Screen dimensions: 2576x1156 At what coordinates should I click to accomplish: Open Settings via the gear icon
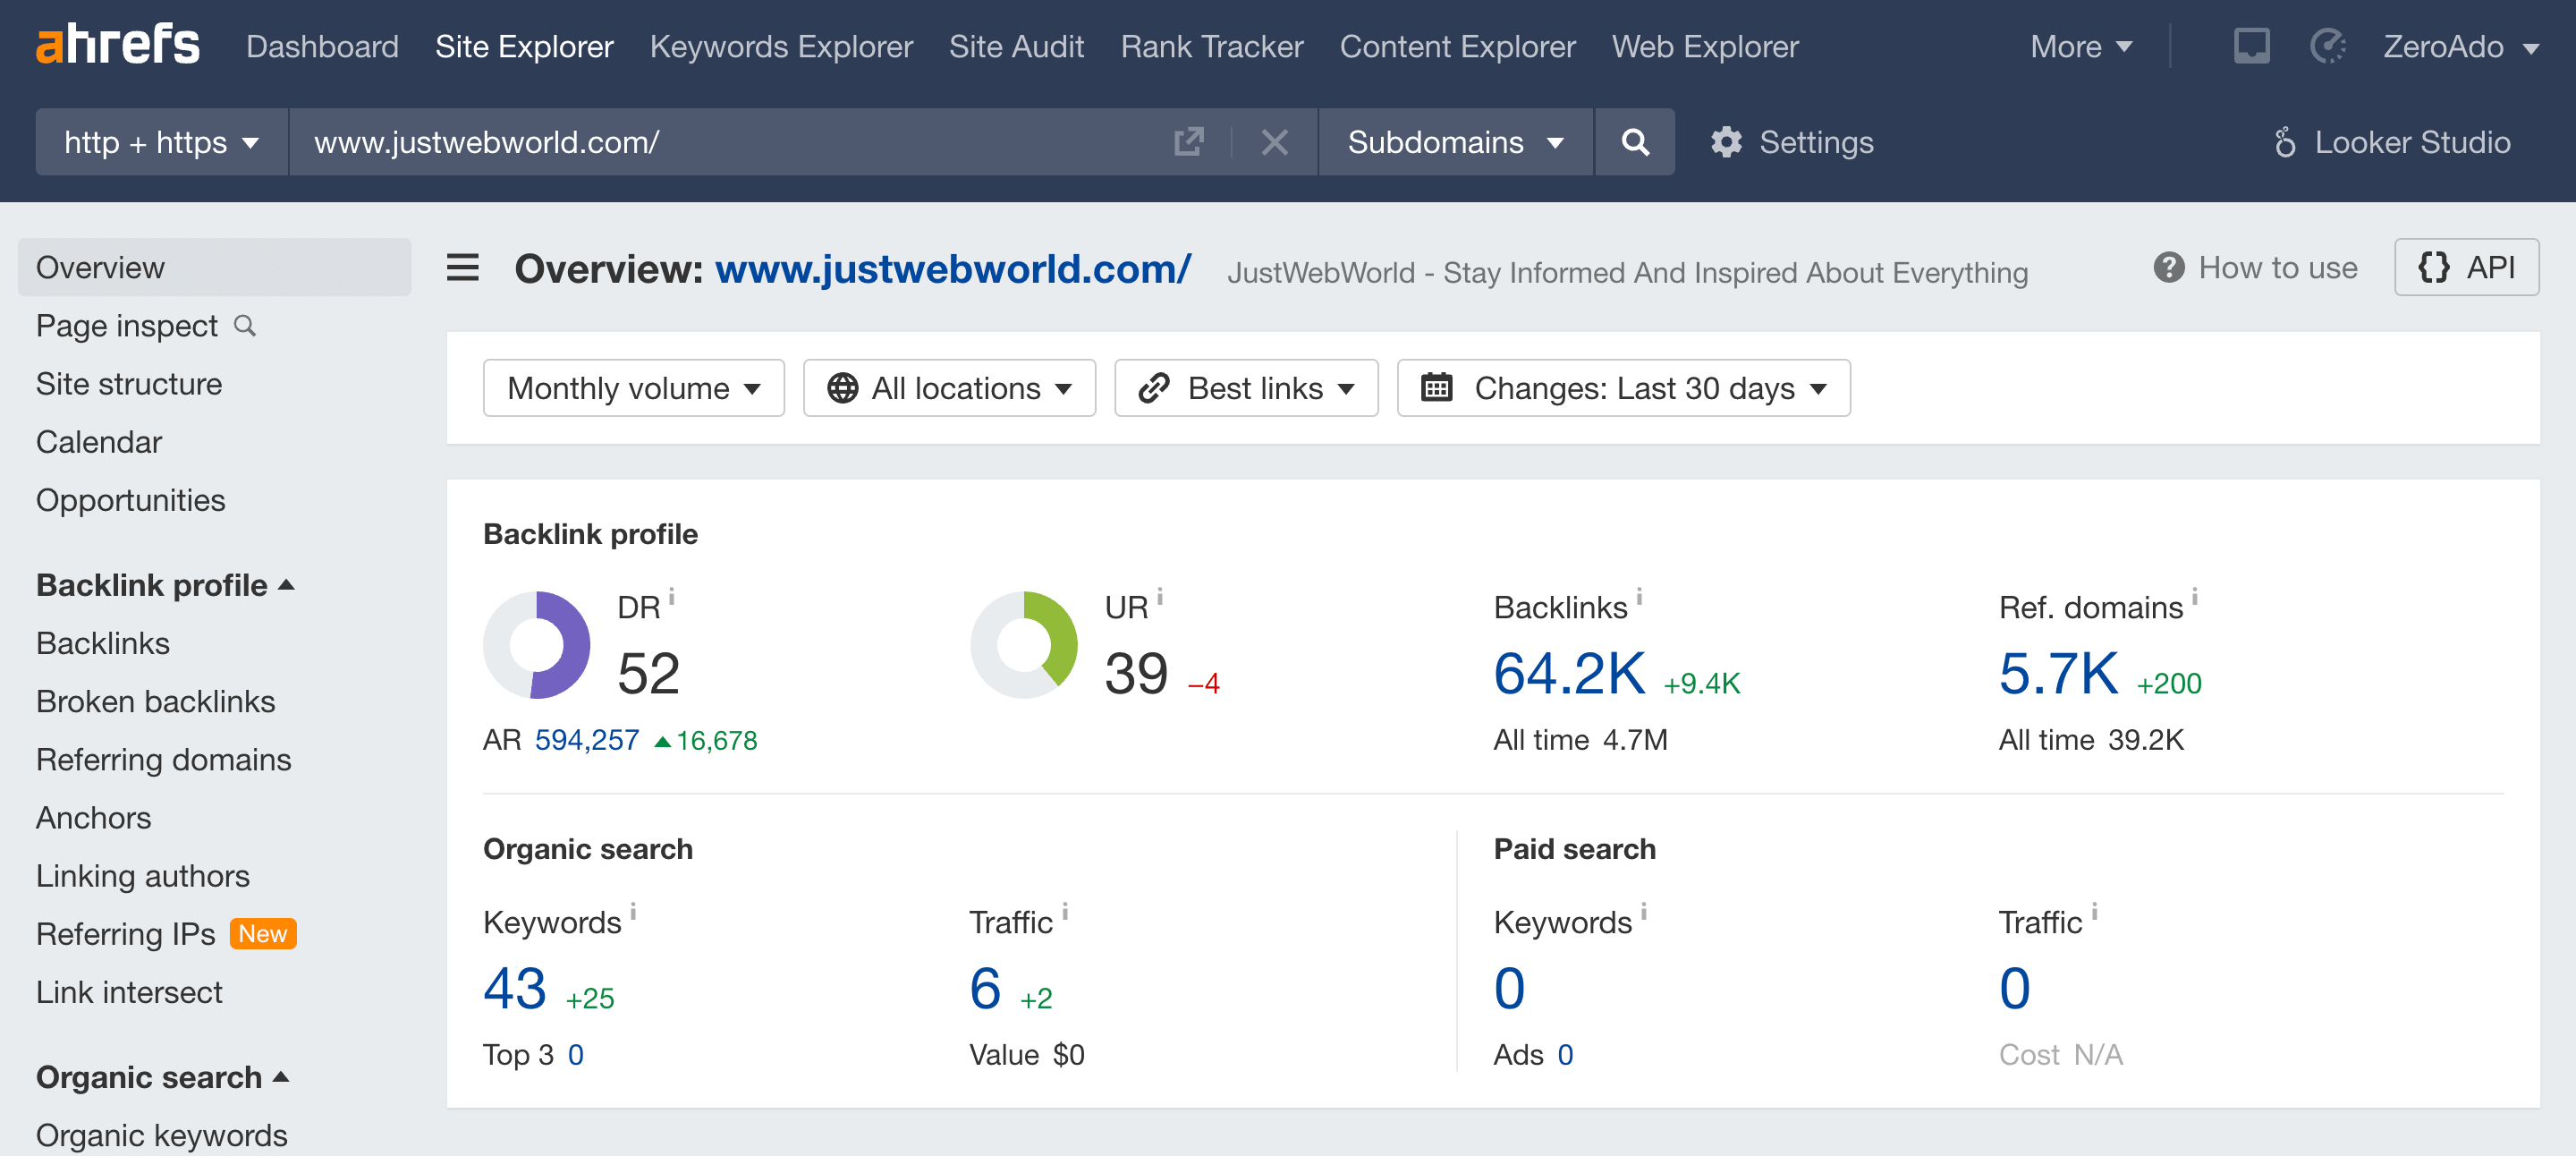[1727, 142]
